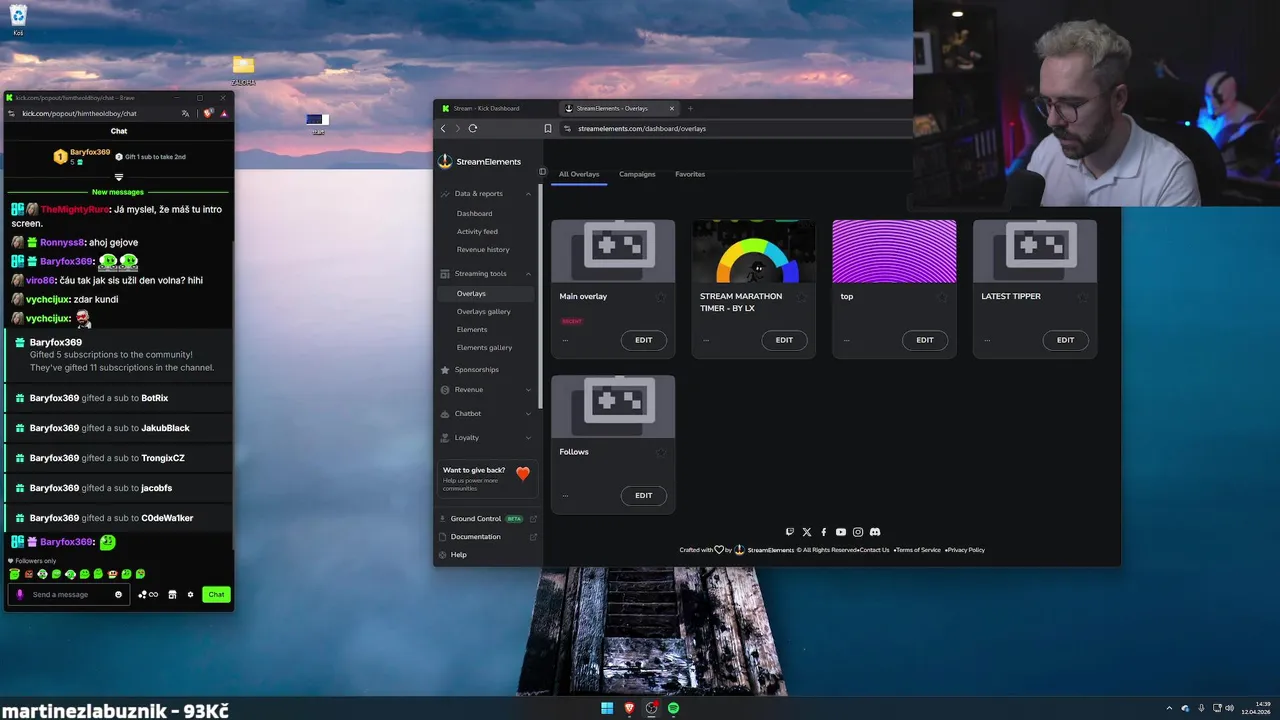The image size is (1280, 720).
Task: Switch to the Campaigns tab
Action: (637, 174)
